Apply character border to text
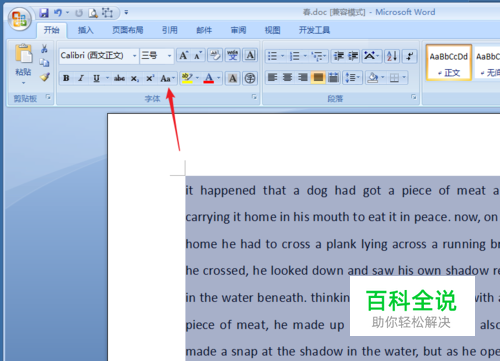The height and width of the screenshot is (361, 500). (x=250, y=55)
